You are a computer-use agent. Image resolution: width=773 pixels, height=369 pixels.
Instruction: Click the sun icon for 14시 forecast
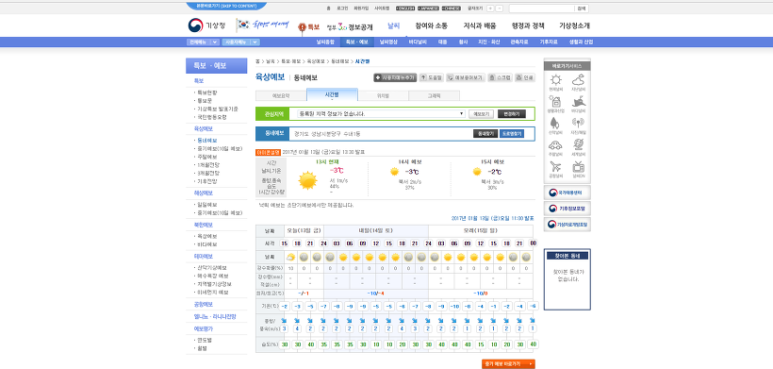point(394,172)
